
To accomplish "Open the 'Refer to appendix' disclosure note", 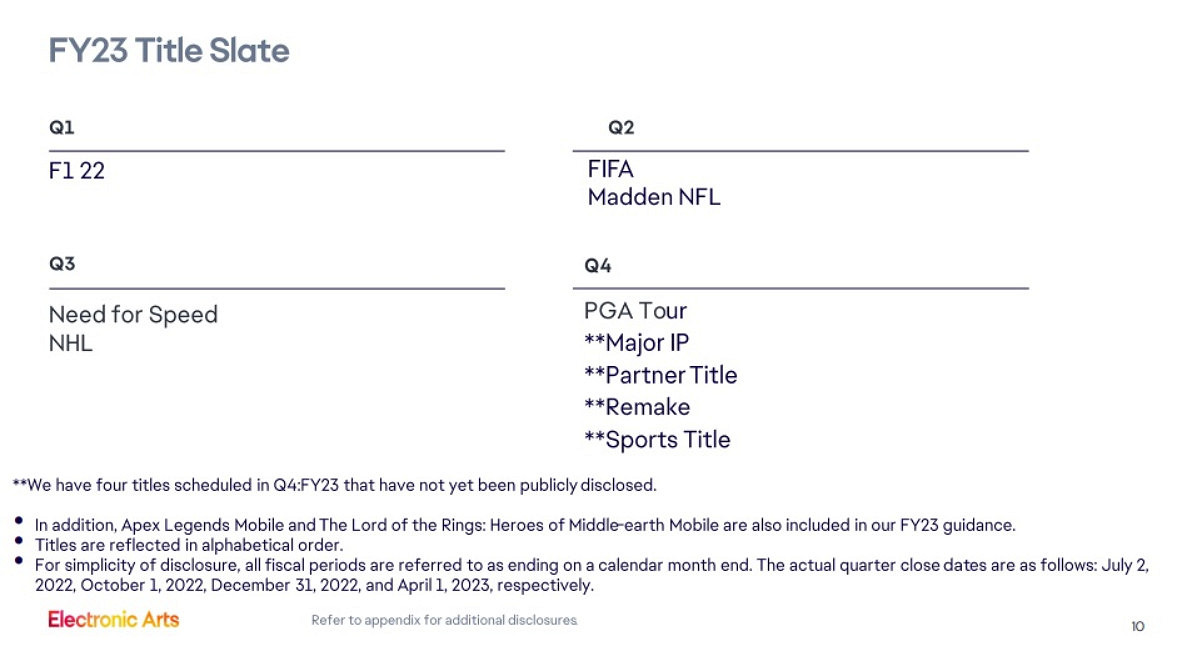I will point(444,621).
